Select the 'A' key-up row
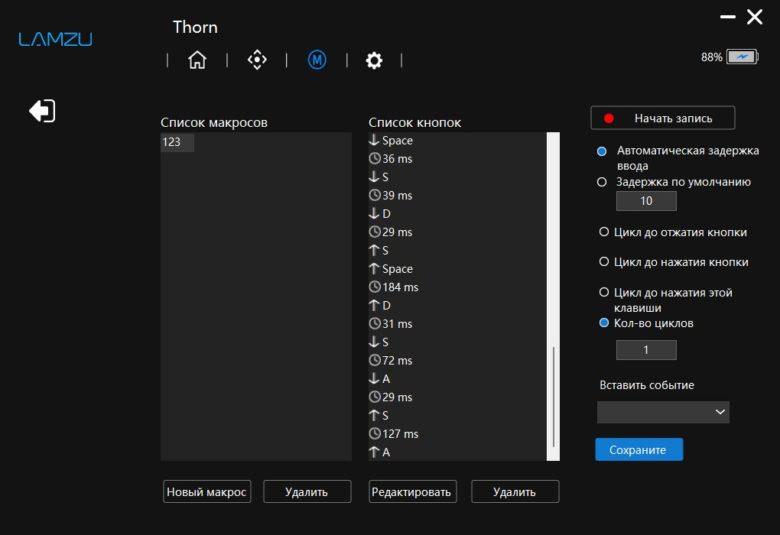This screenshot has height=535, width=780. [x=457, y=452]
